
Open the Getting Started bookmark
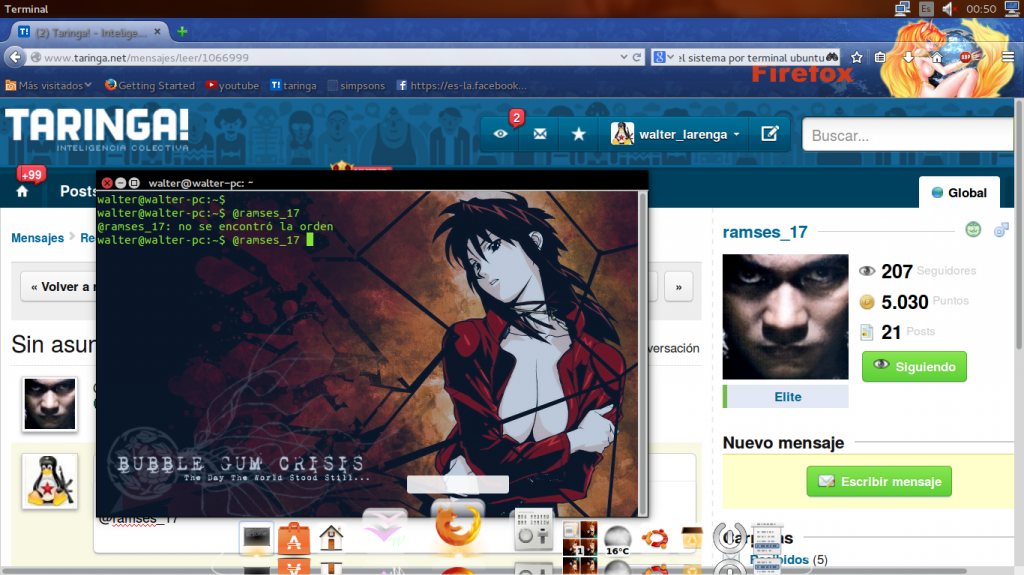150,86
